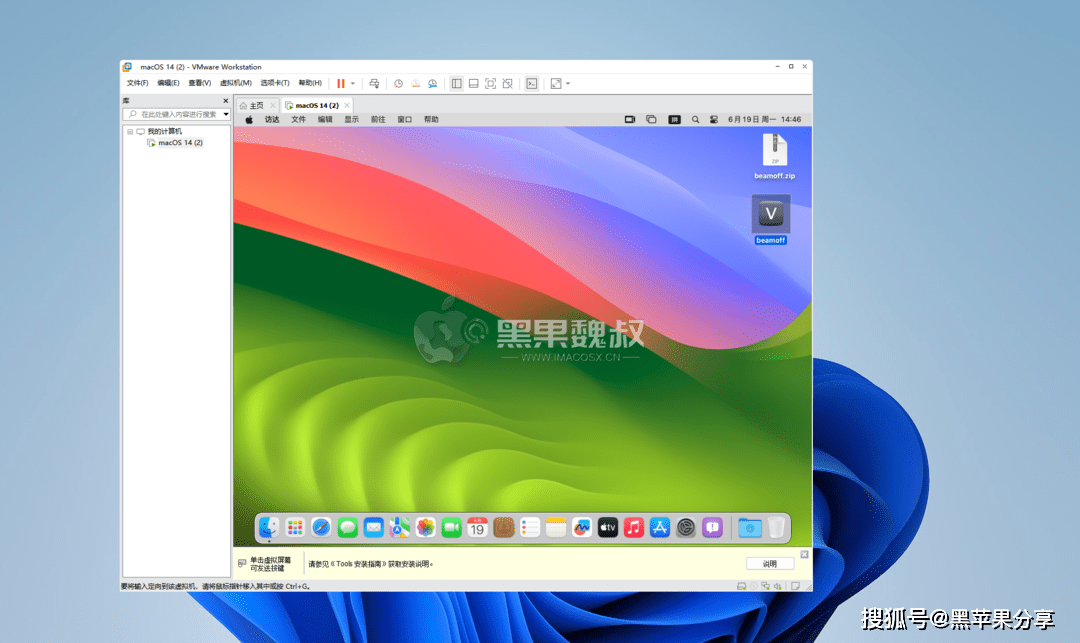Select the beamoff.zip desktop file
This screenshot has width=1080, height=643.
(774, 157)
